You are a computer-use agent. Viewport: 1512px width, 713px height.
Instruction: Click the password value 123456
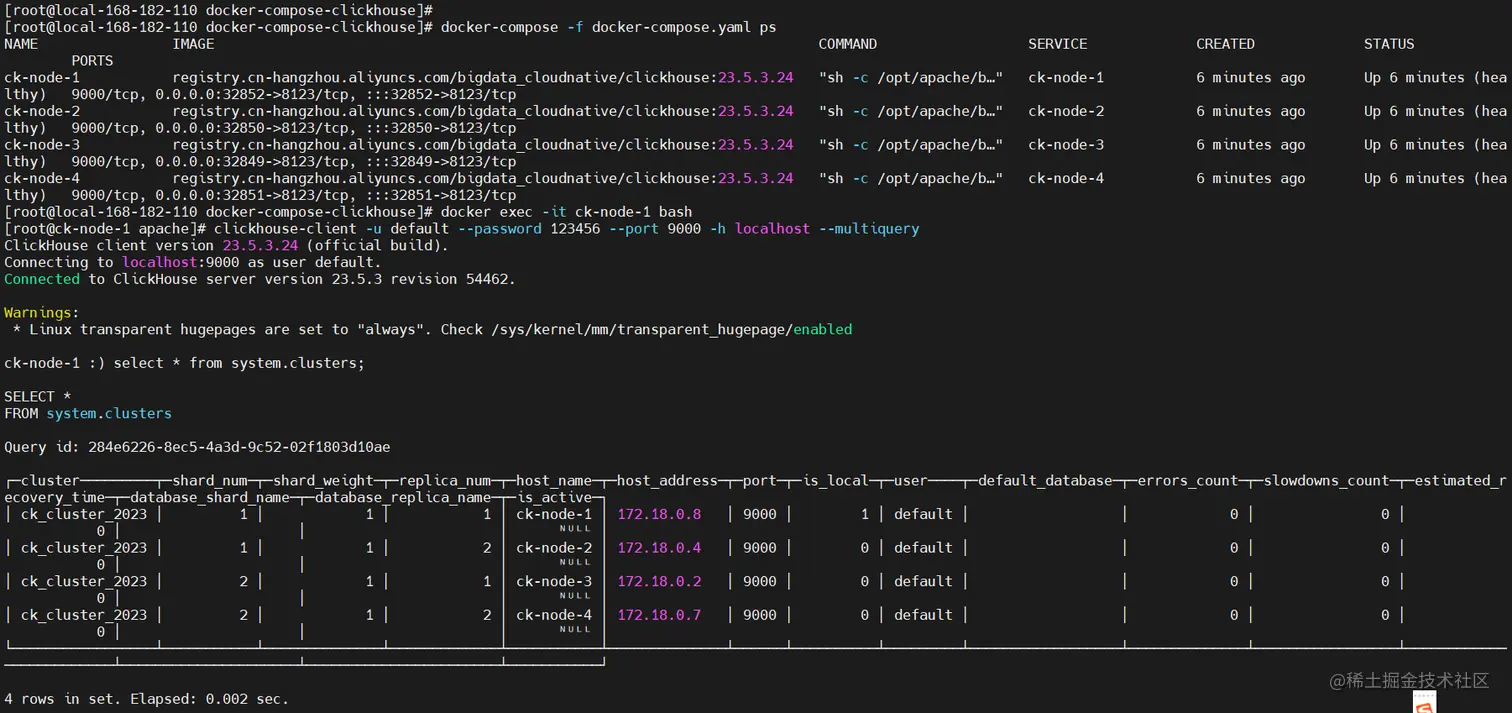tap(575, 229)
